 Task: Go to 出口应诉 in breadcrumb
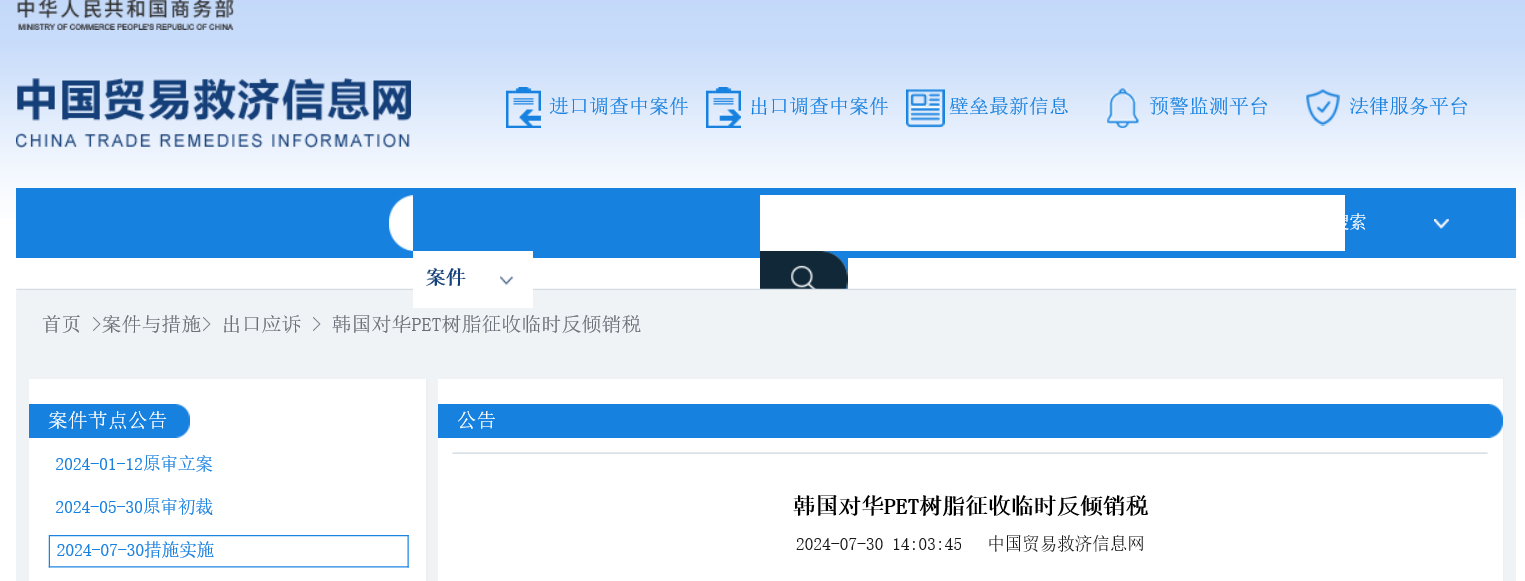tap(262, 324)
